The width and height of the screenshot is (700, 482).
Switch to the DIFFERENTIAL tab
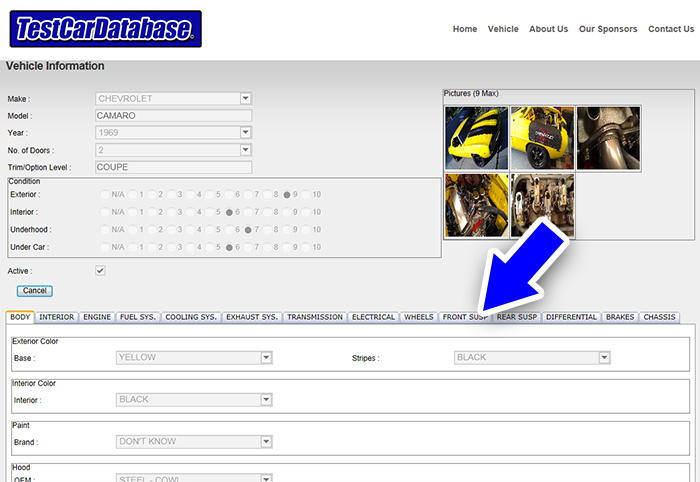[571, 317]
